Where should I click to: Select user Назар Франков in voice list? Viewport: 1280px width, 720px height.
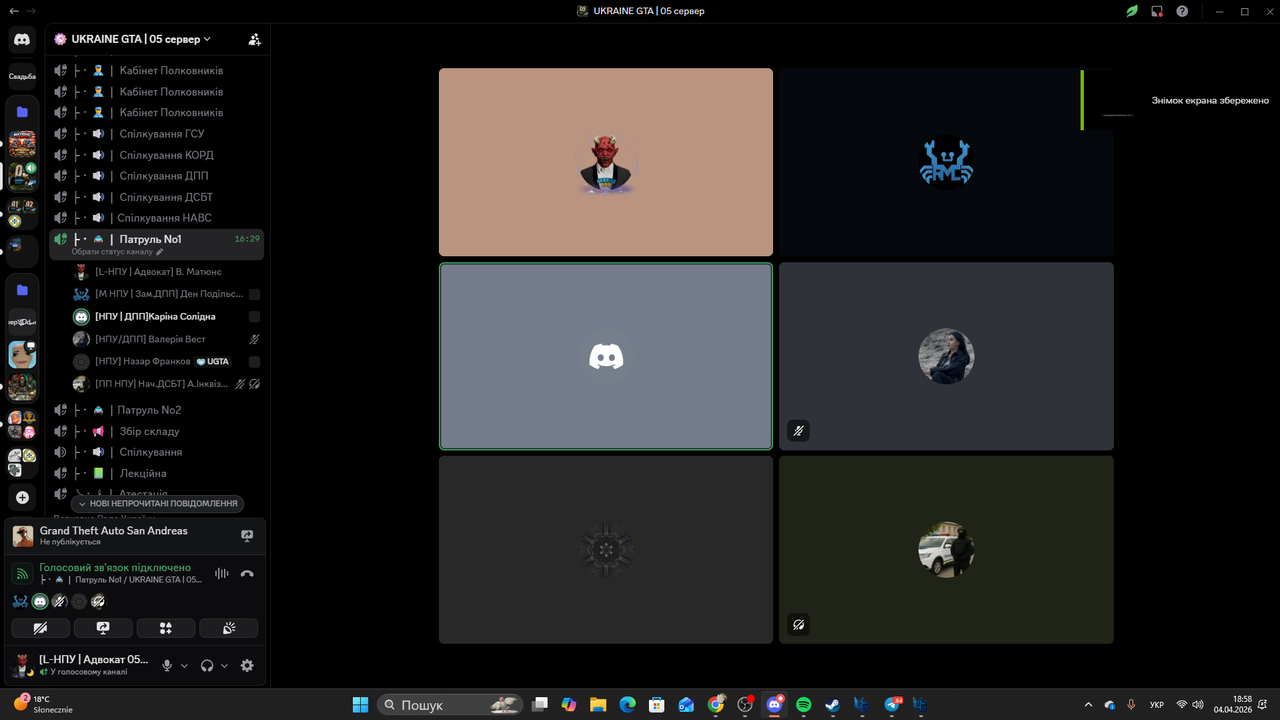click(166, 361)
